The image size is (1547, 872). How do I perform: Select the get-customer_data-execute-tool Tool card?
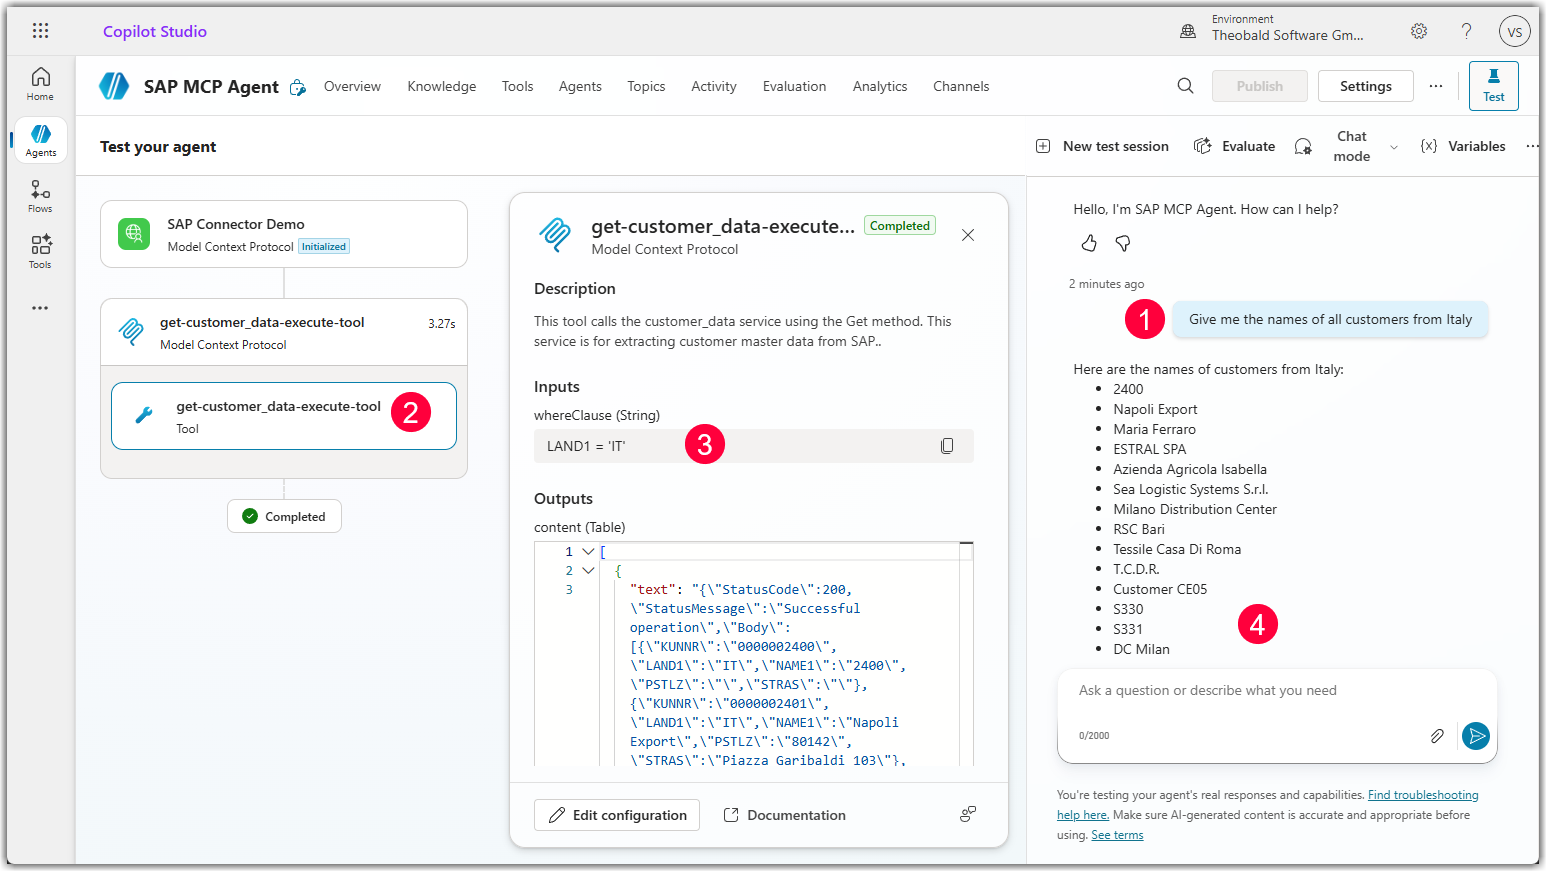click(284, 416)
